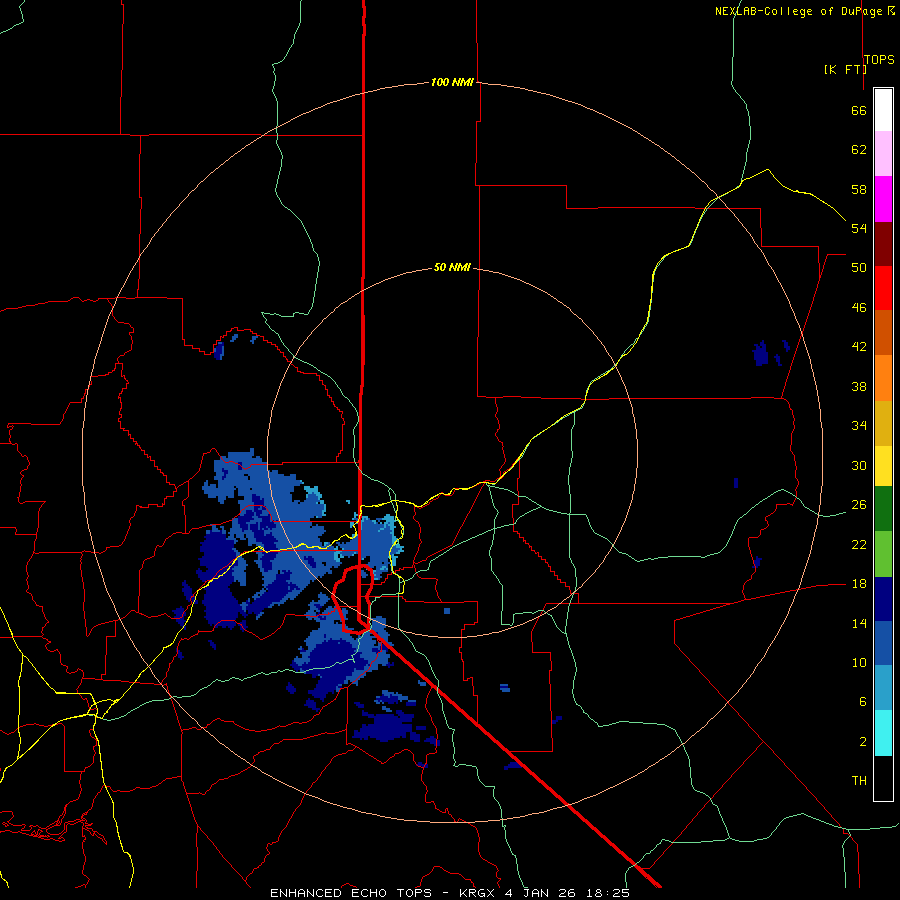Click the 66 legend value

tap(859, 110)
